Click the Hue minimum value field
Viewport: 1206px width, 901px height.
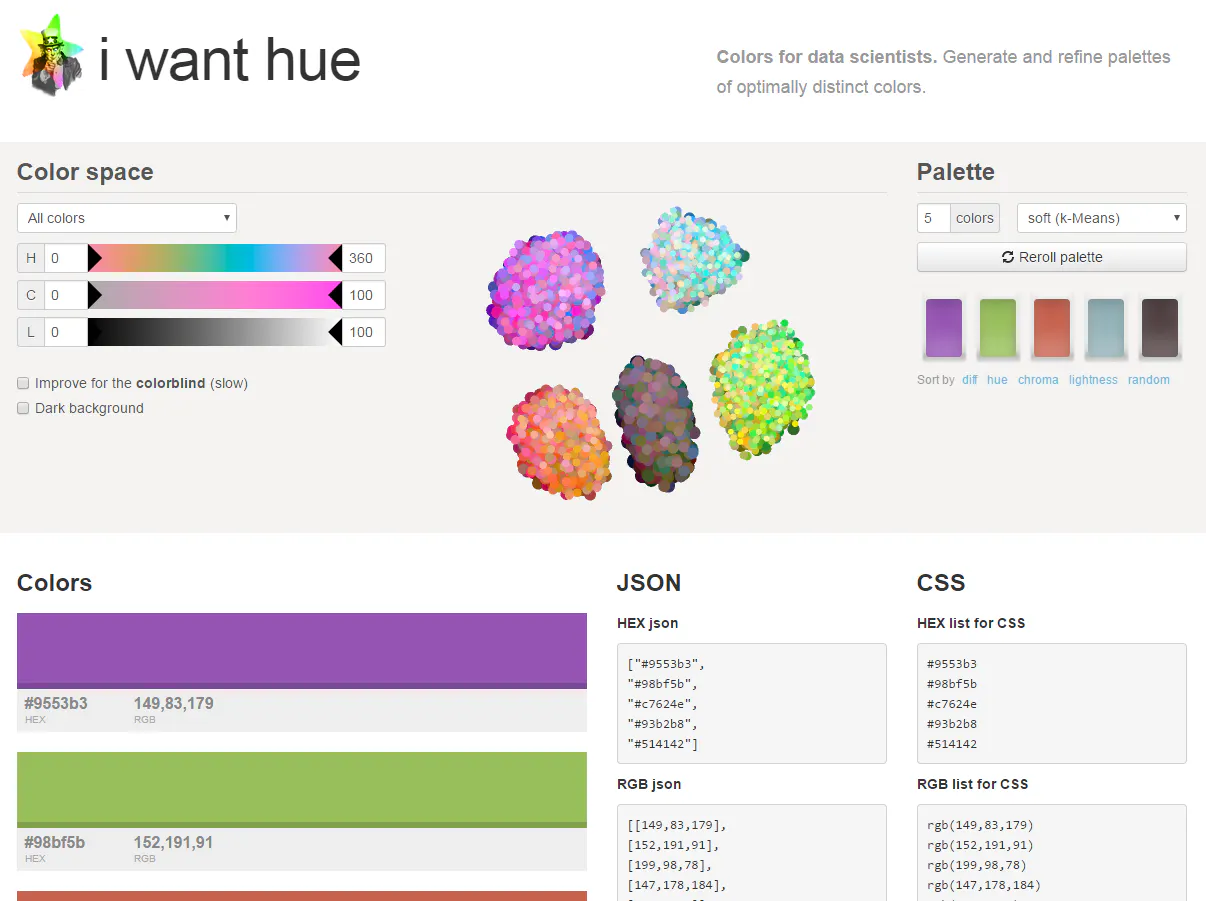click(66, 258)
